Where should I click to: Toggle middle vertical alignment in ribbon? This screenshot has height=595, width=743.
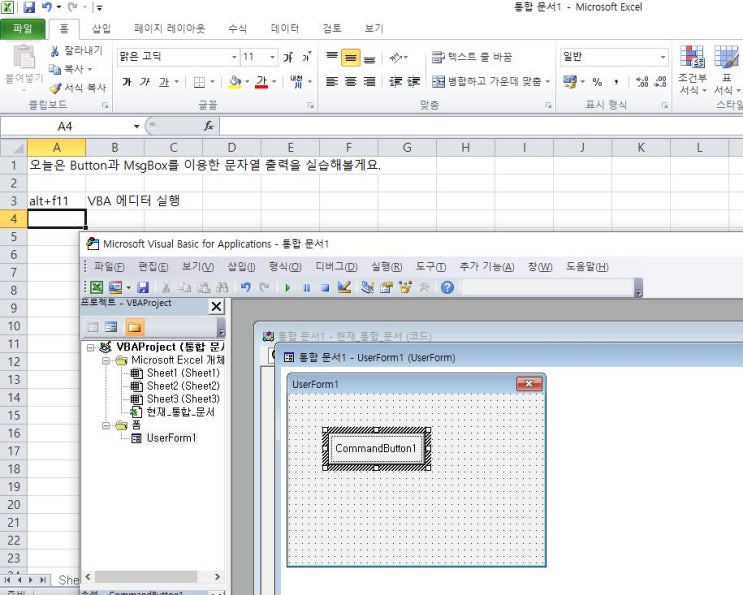coord(351,58)
